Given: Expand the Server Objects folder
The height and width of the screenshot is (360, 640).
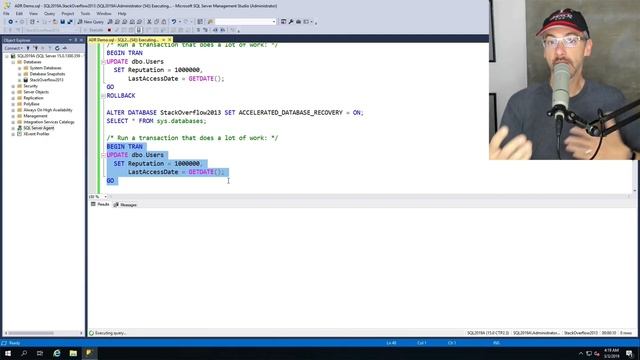Looking at the screenshot, I should click(13, 92).
